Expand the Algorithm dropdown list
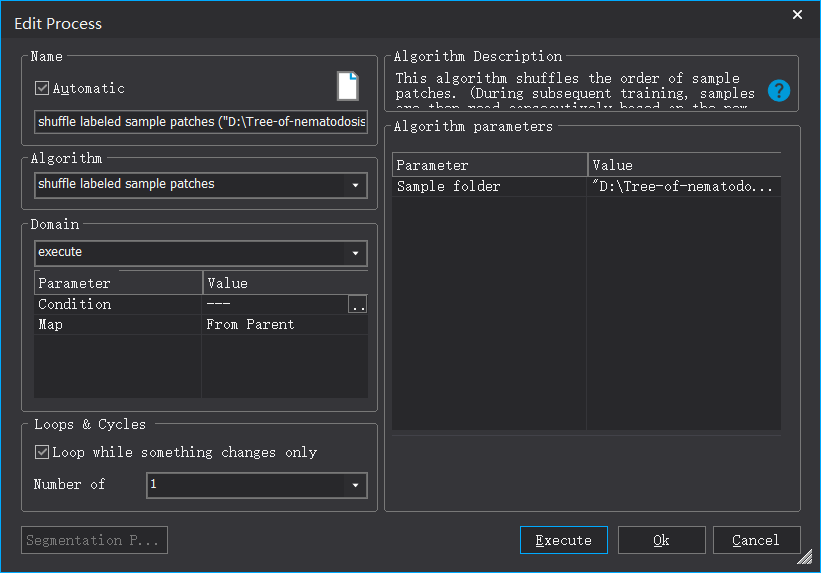The height and width of the screenshot is (573, 821). pos(355,185)
